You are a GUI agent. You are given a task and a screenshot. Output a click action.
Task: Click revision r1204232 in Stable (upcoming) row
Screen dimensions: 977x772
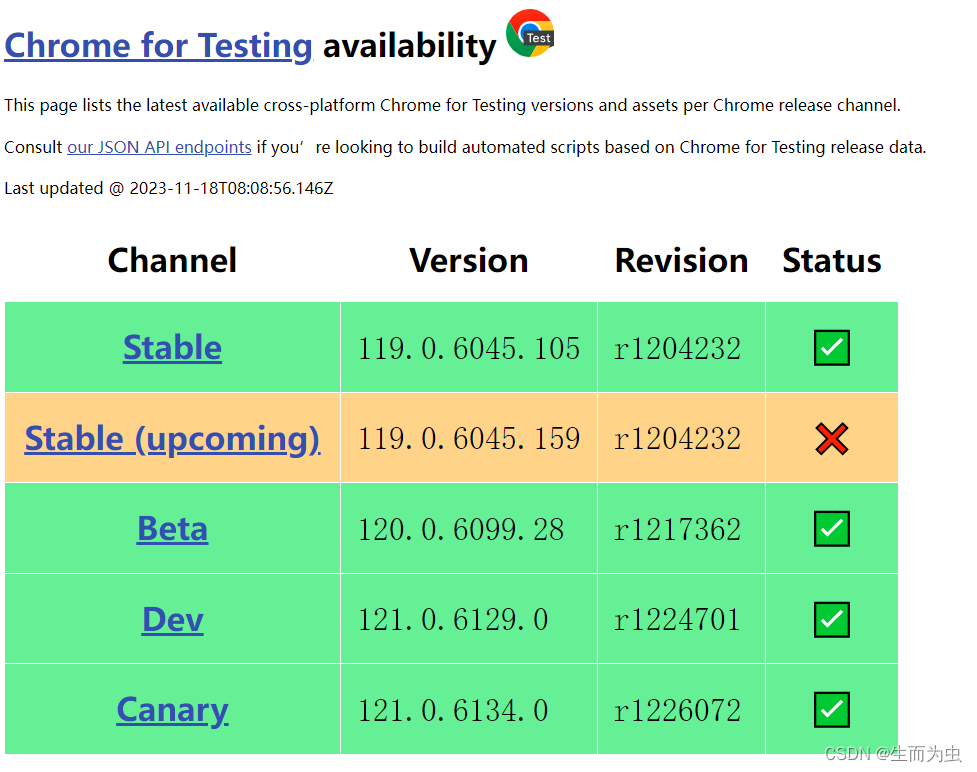[677, 439]
